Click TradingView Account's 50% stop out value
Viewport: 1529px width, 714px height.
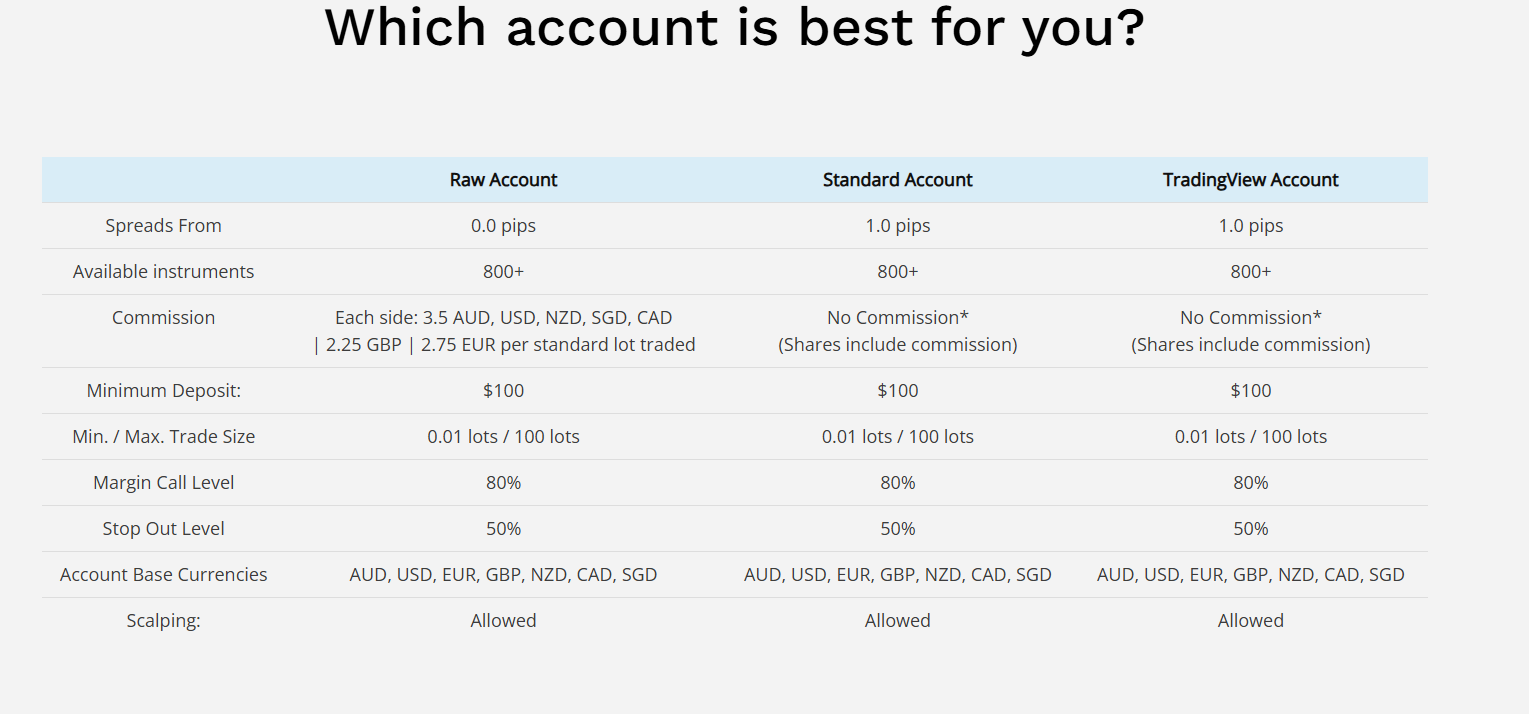pyautogui.click(x=1250, y=529)
